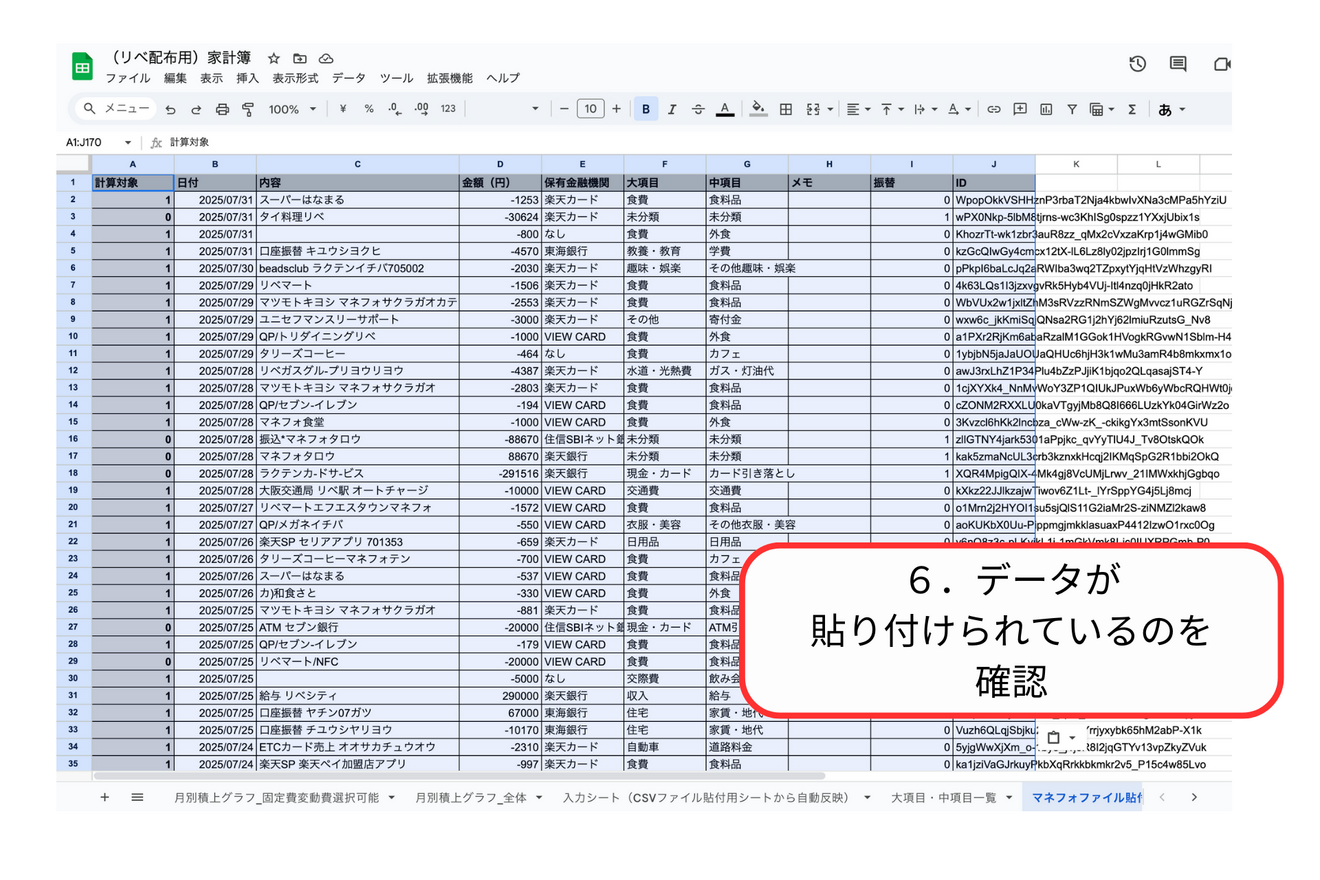
Task: Insert a chart
Action: (x=1046, y=109)
